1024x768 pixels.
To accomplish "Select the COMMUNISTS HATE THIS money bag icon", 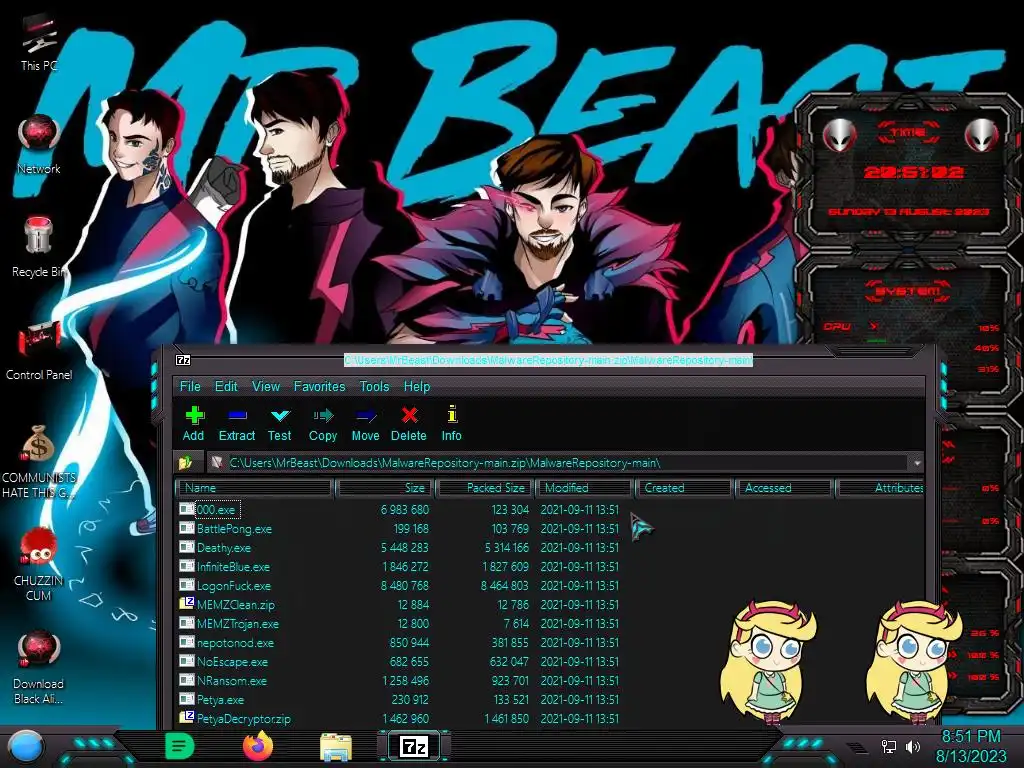I will pos(39,461).
